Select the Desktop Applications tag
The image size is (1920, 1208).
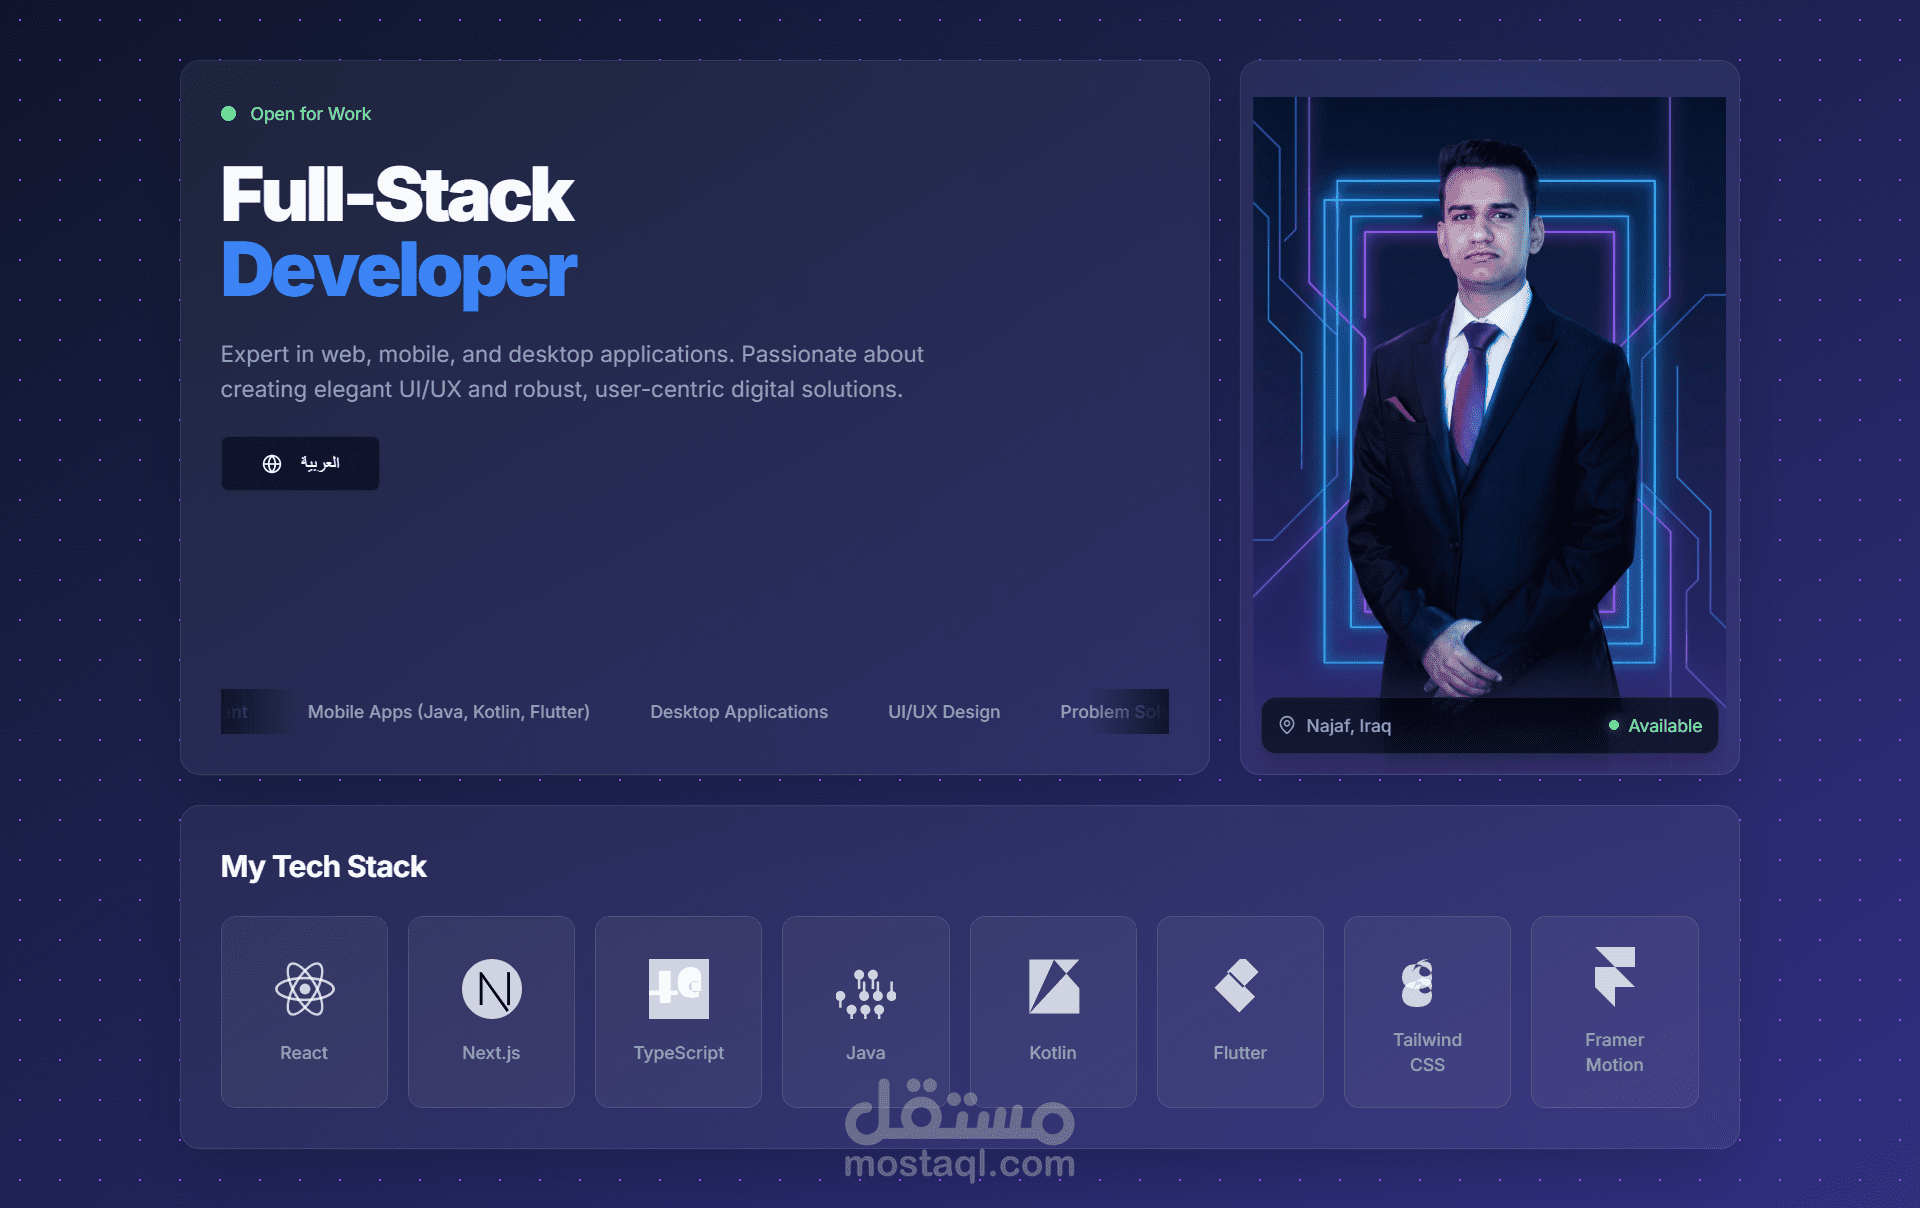tap(739, 712)
